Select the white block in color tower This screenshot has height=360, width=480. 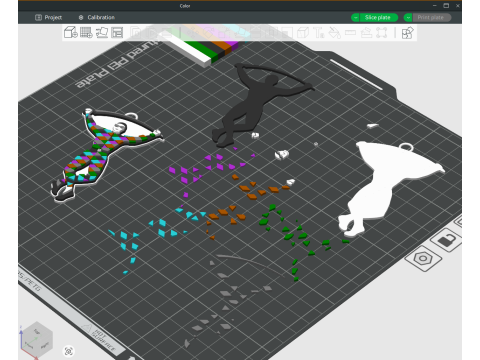[x=187, y=50]
